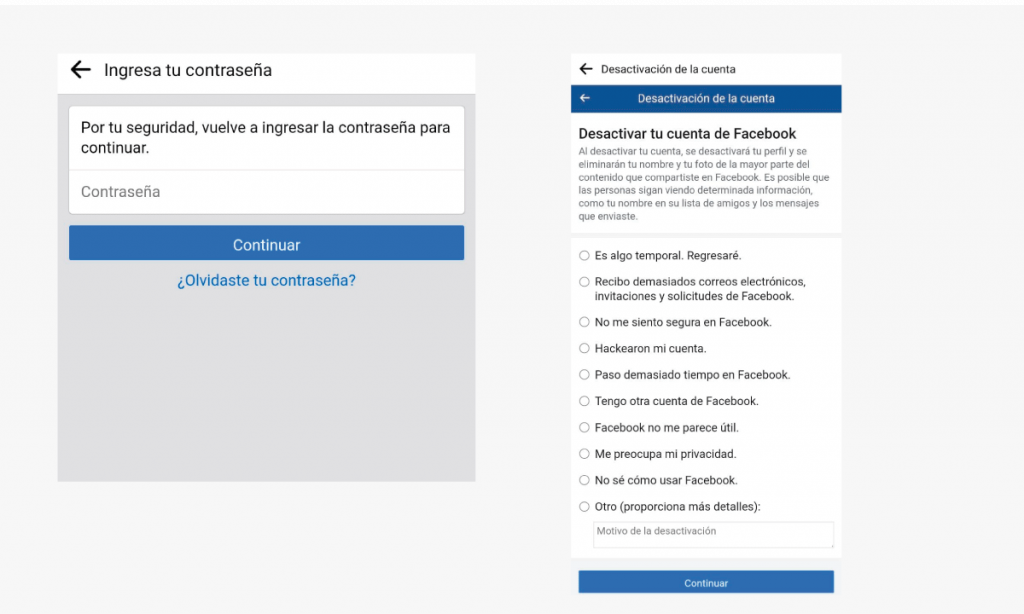Open ¿Olvidaste tu contraseña? link

pyautogui.click(x=266, y=280)
